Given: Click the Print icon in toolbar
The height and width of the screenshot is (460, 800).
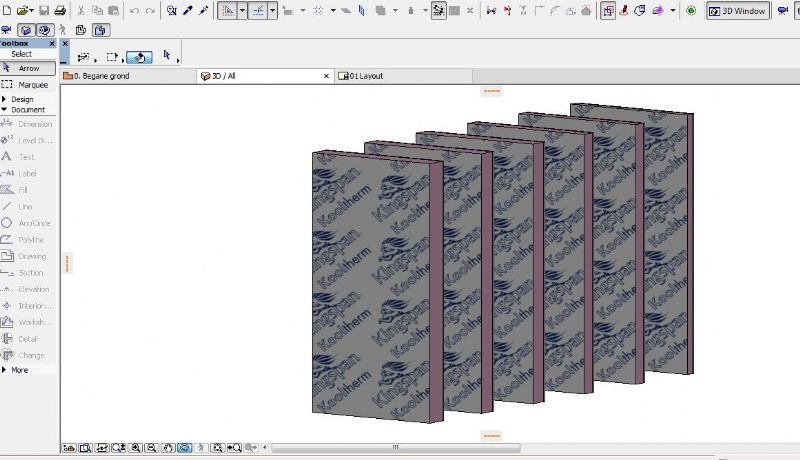Looking at the screenshot, I should click(60, 10).
